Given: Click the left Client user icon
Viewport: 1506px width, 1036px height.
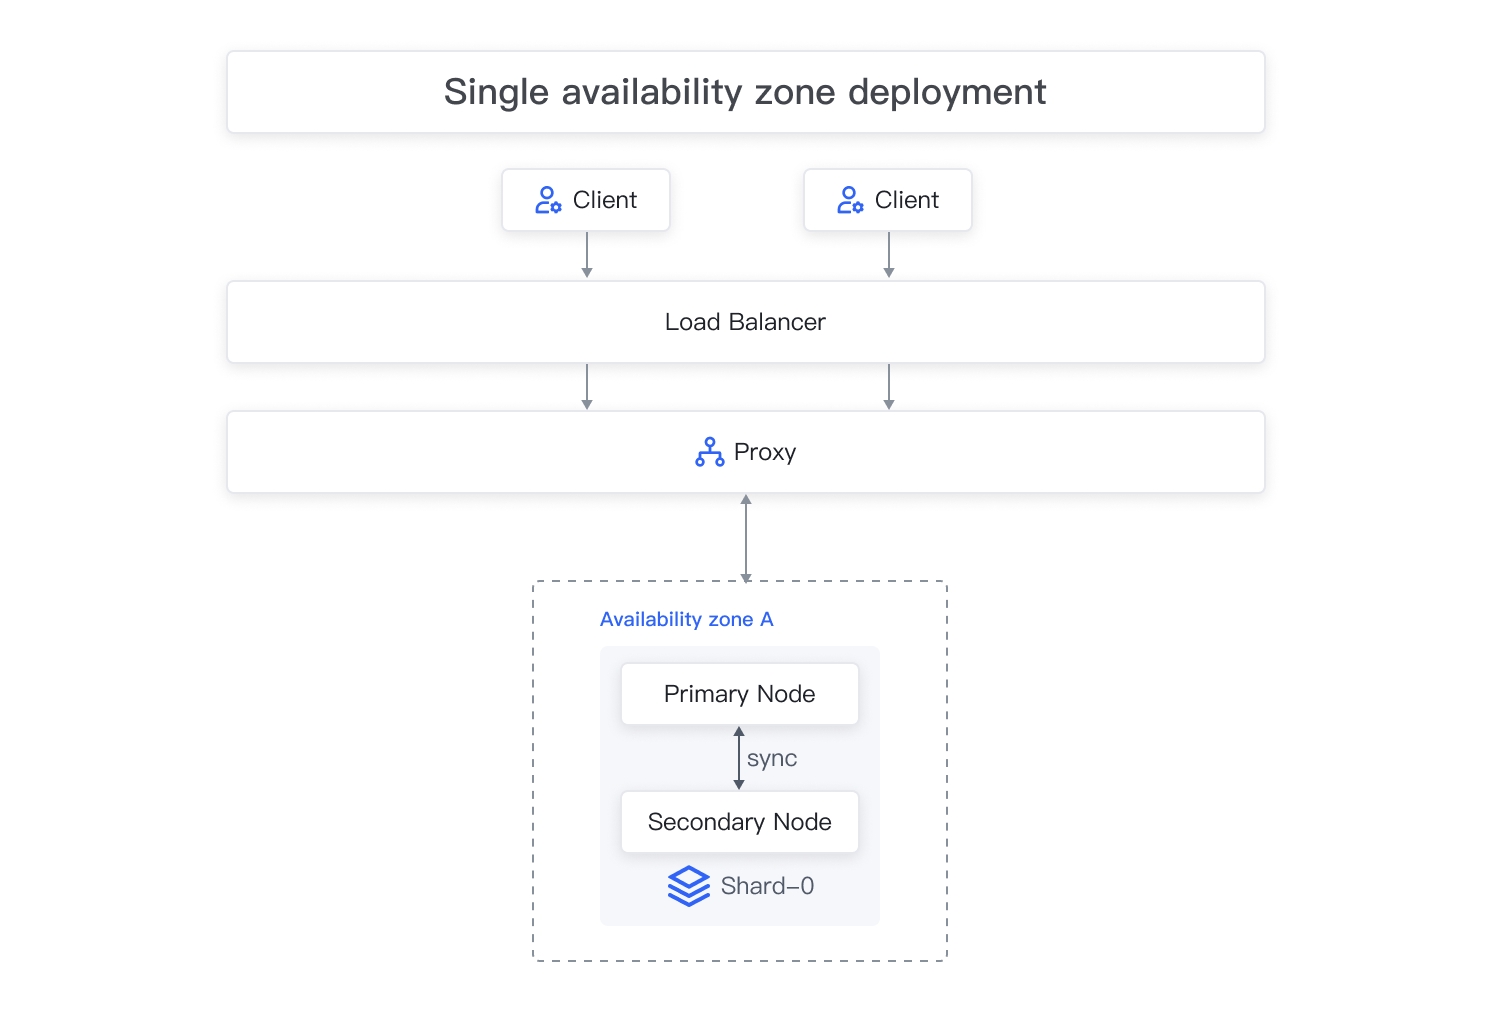Looking at the screenshot, I should 548,200.
